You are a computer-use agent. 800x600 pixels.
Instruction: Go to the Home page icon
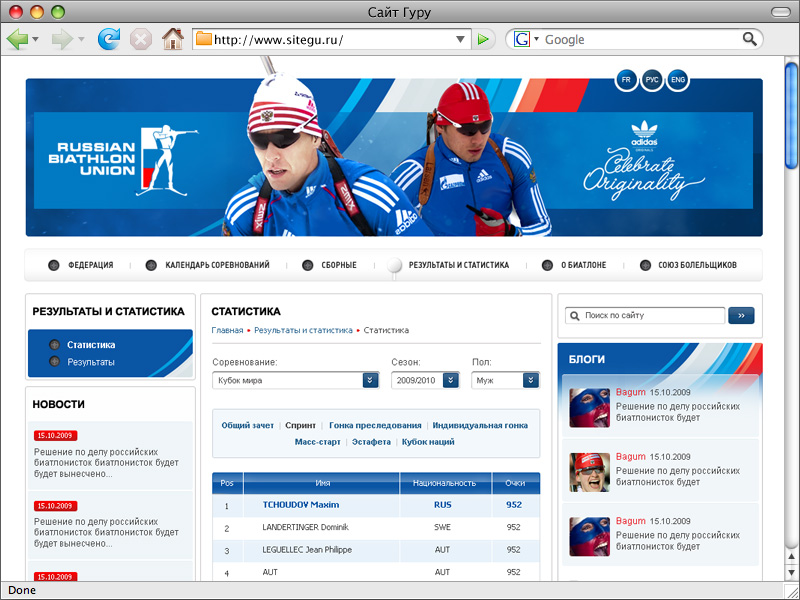click(172, 39)
